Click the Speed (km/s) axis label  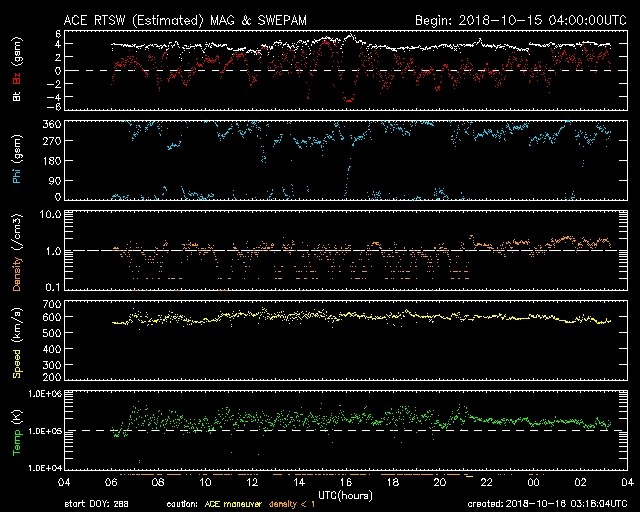click(x=17, y=342)
